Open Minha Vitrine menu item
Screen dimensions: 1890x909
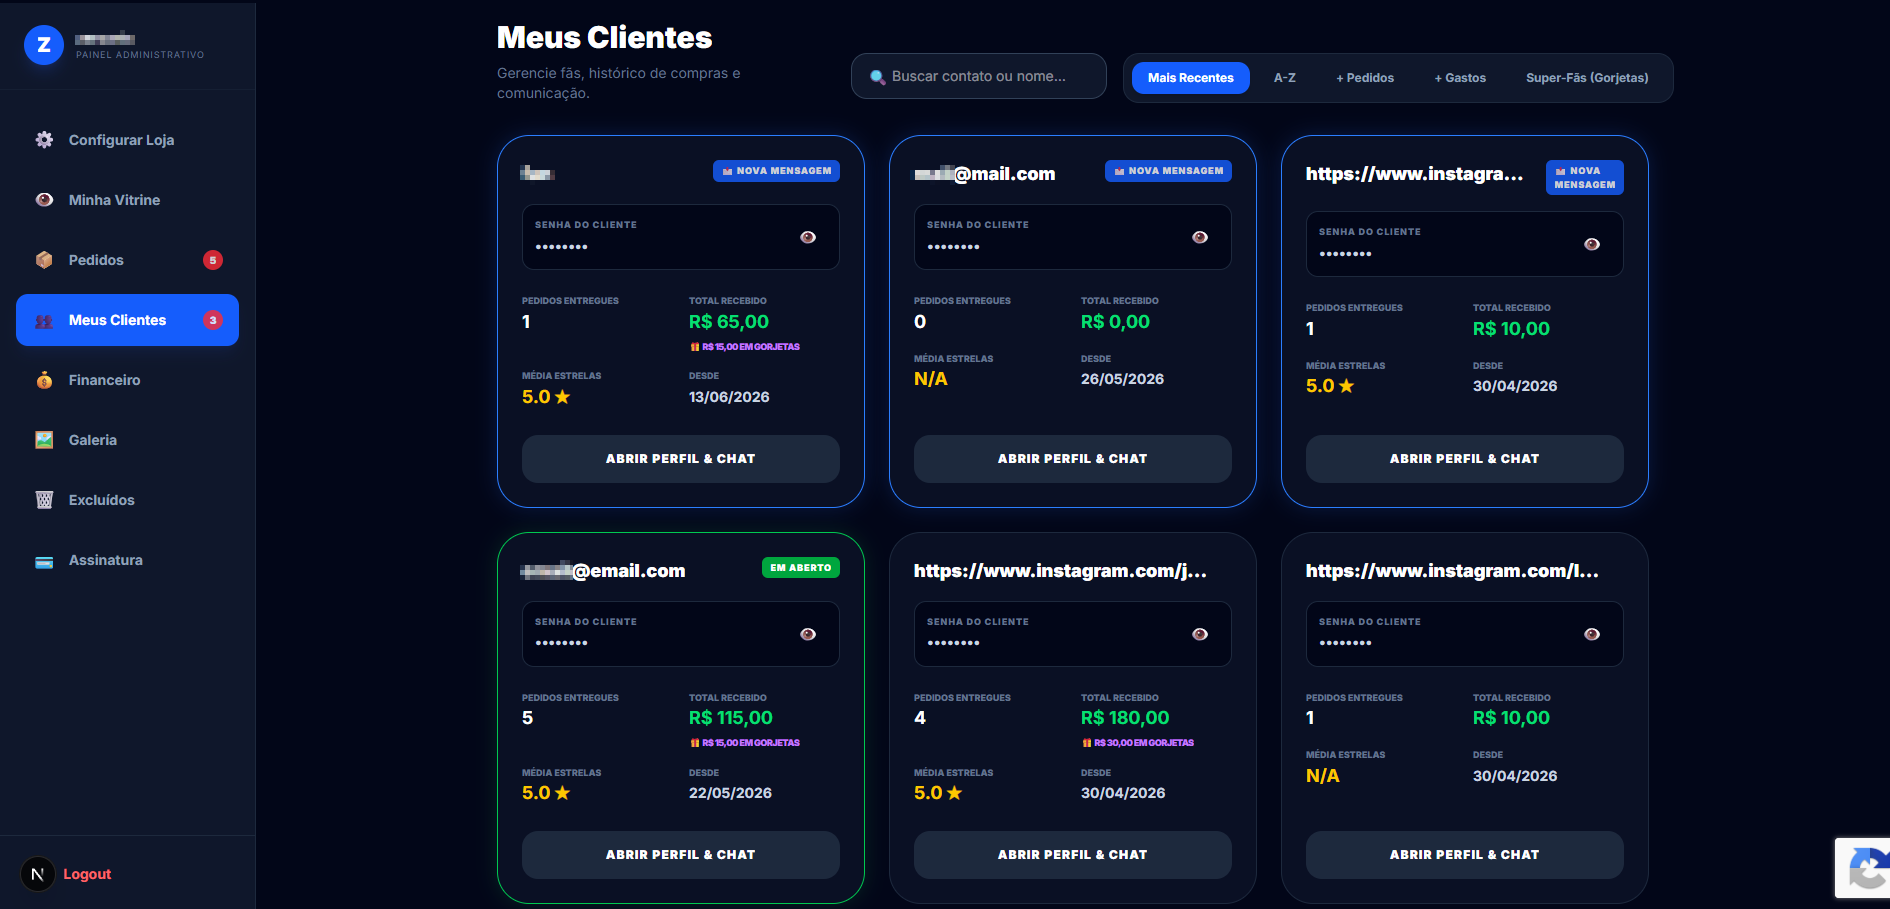coord(127,200)
